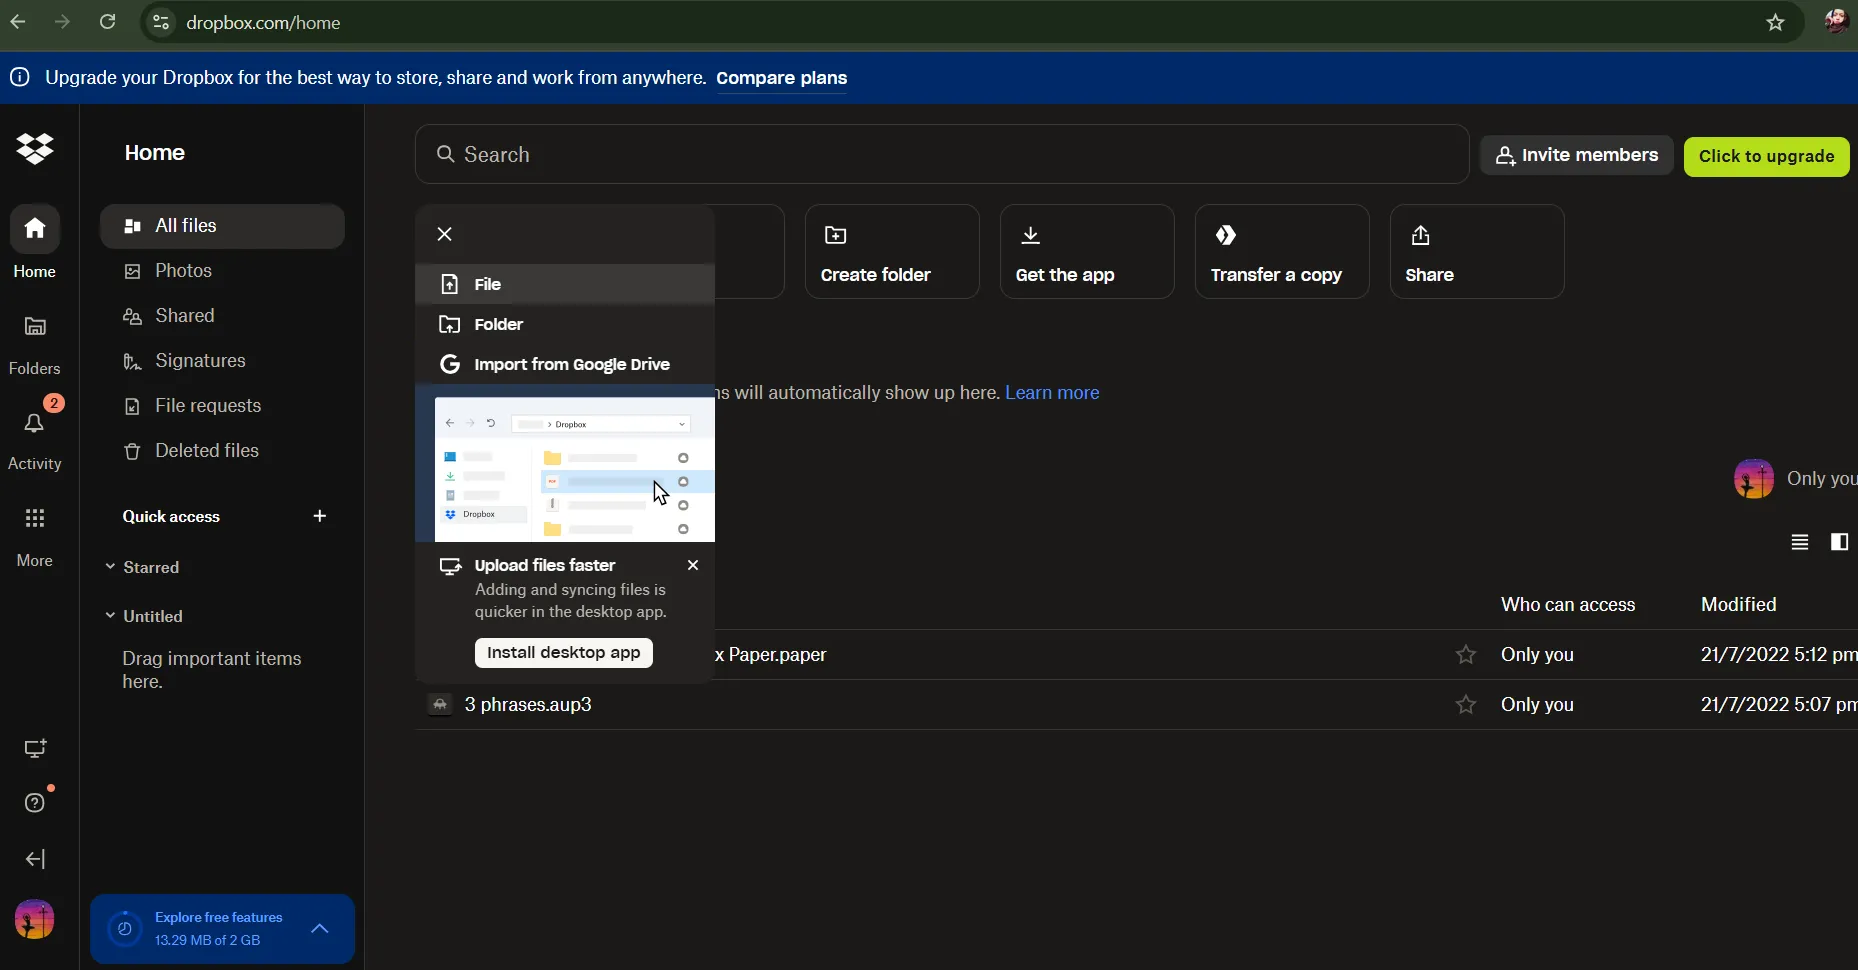Select Import from Google Drive
The image size is (1858, 970).
[x=565, y=364]
